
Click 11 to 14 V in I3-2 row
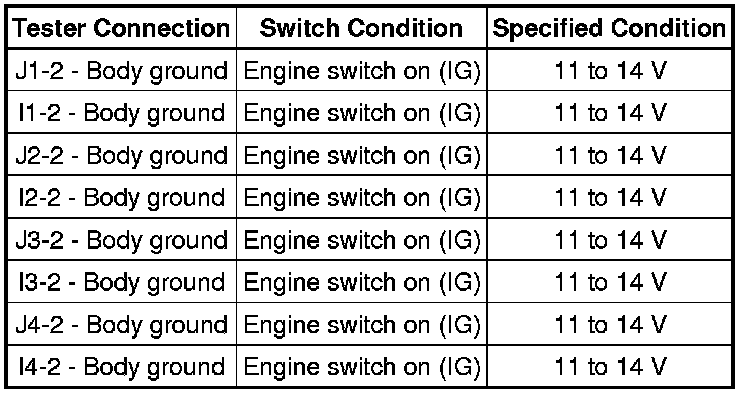[609, 281]
